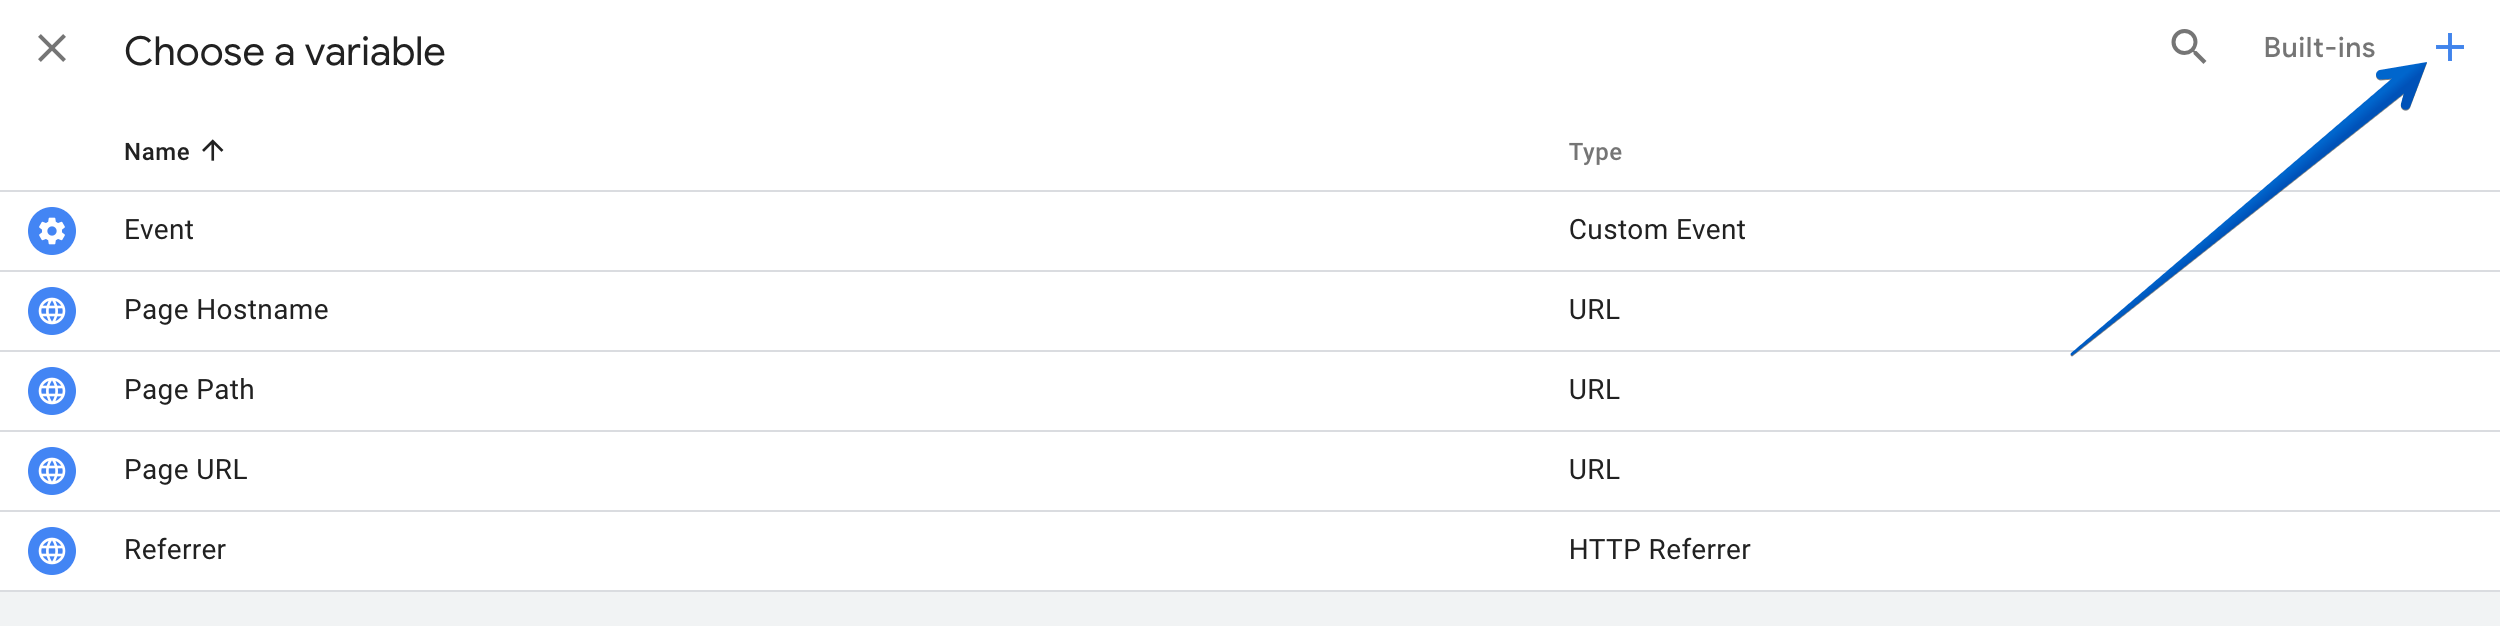Sort list by Name column header
This screenshot has width=2500, height=626.
click(x=157, y=152)
